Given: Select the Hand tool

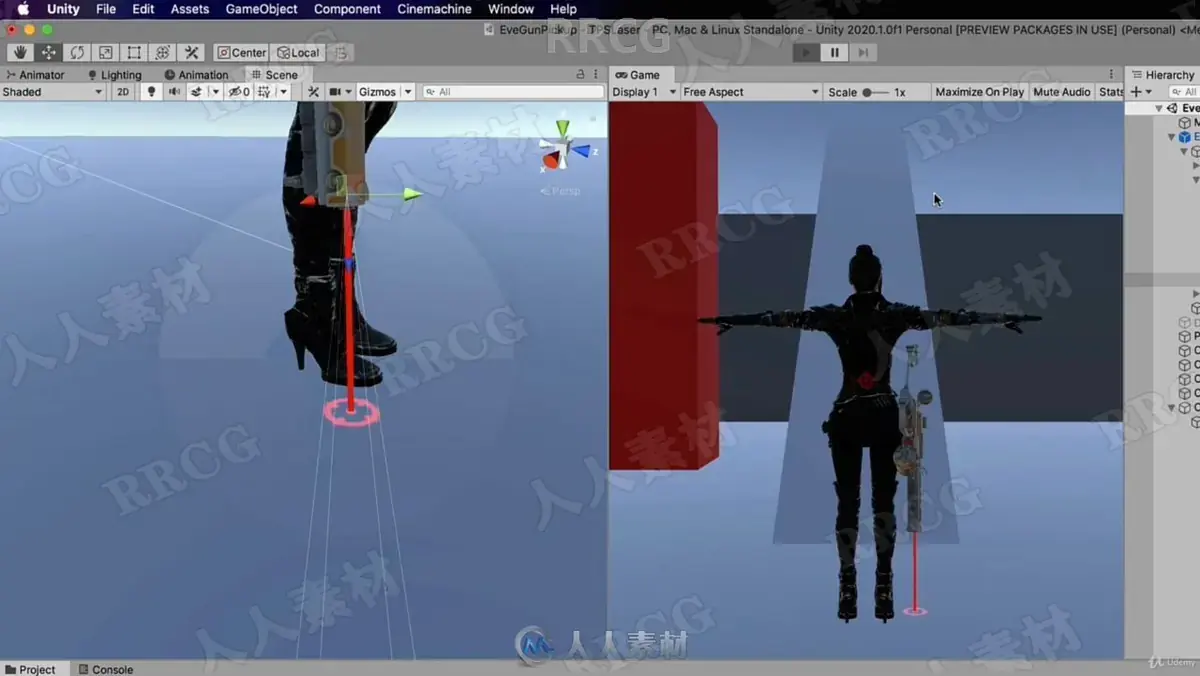Looking at the screenshot, I should click(20, 52).
